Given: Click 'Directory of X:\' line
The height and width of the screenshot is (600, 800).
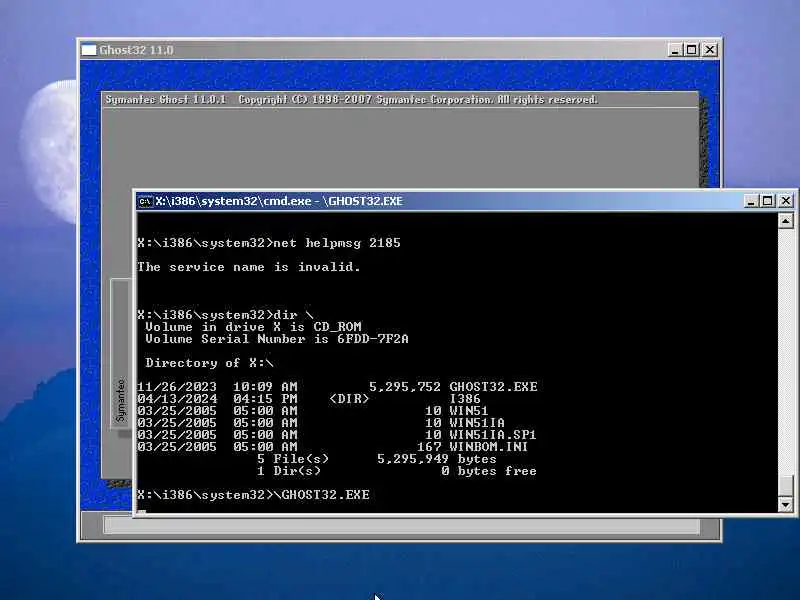Looking at the screenshot, I should 210,363.
